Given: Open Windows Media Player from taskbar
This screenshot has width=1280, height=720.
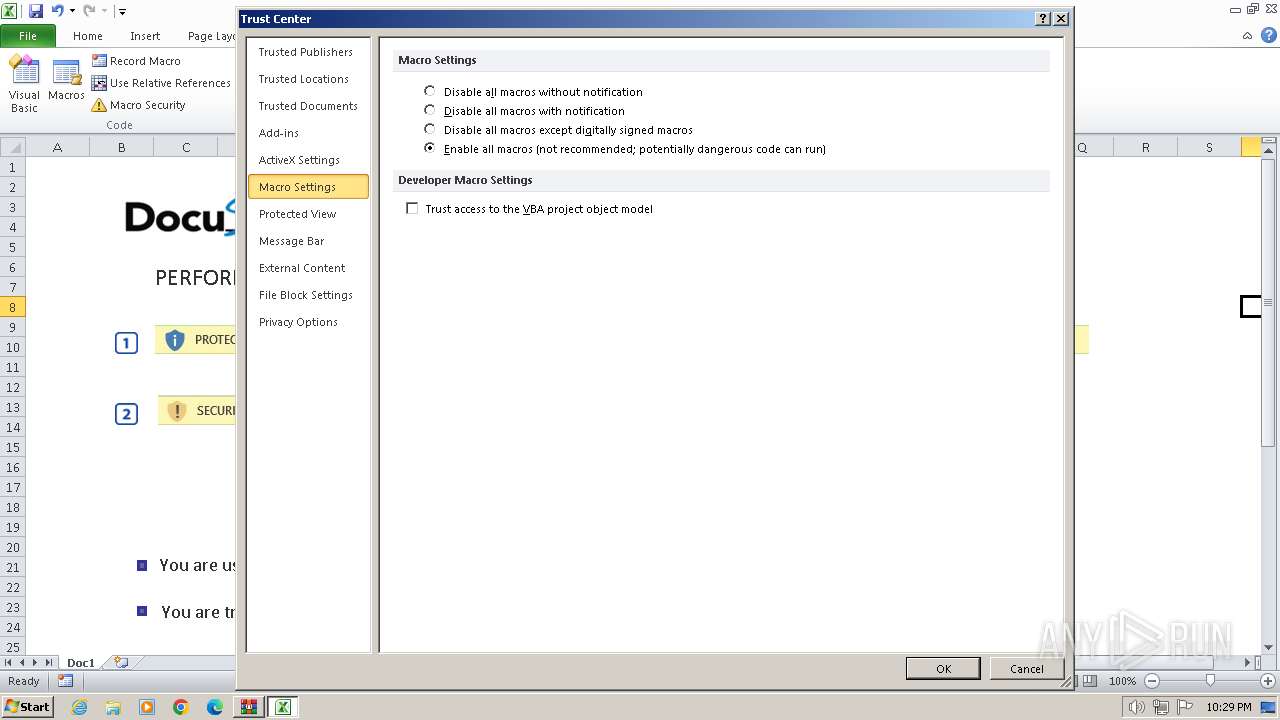Looking at the screenshot, I should (x=147, y=707).
